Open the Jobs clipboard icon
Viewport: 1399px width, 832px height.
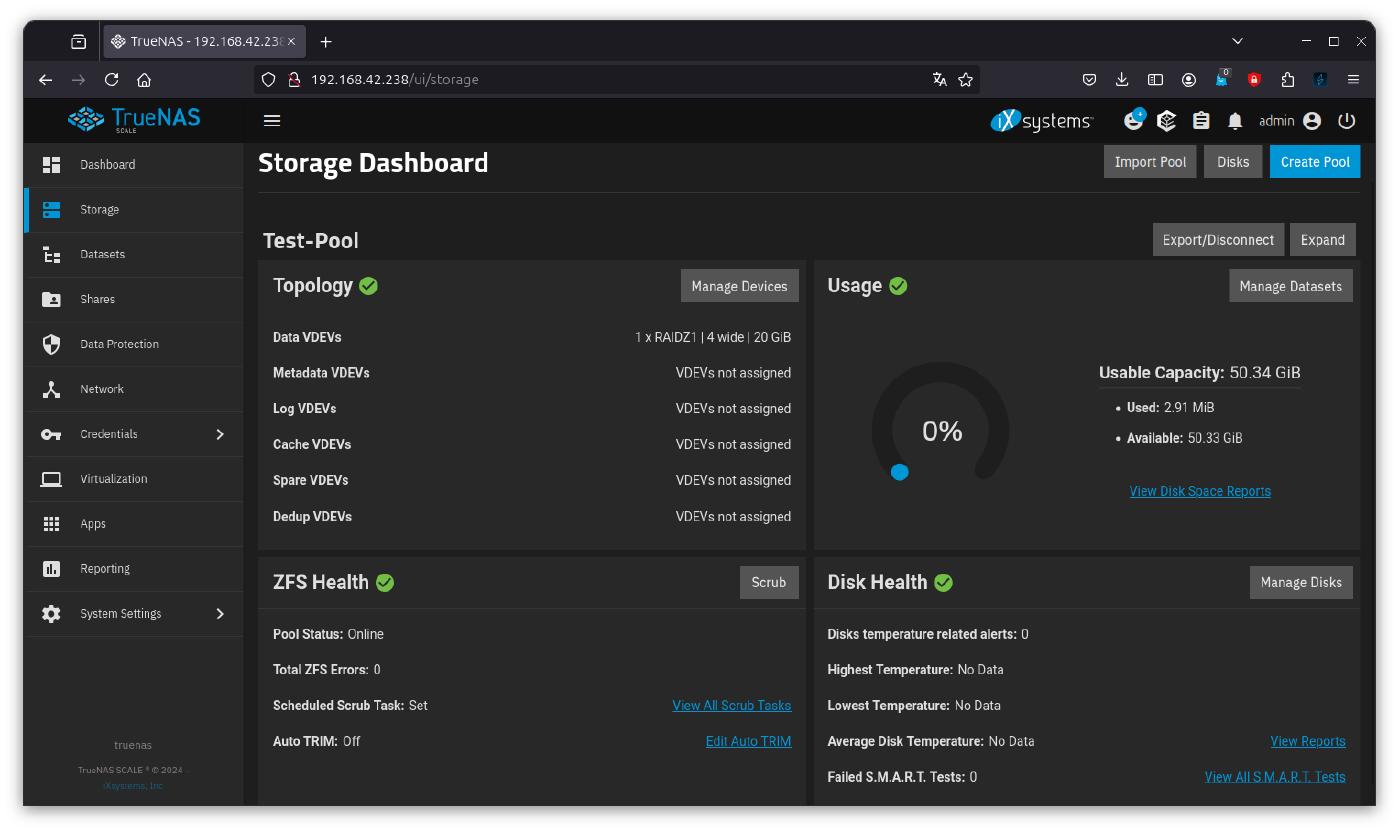click(x=1201, y=121)
